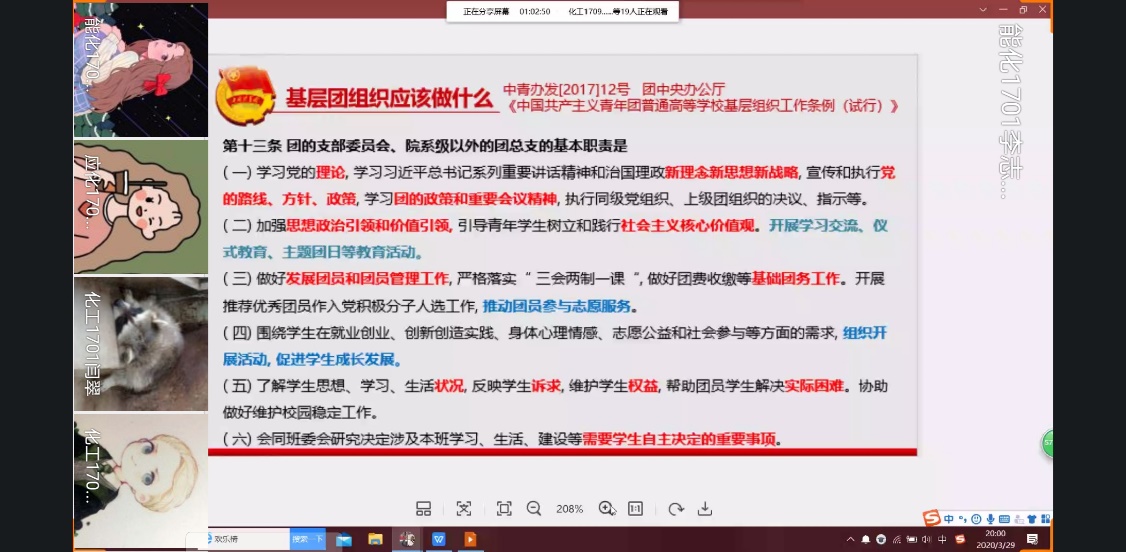Image resolution: width=1126 pixels, height=552 pixels.
Task: Rotate the image clockwise
Action: (x=676, y=508)
